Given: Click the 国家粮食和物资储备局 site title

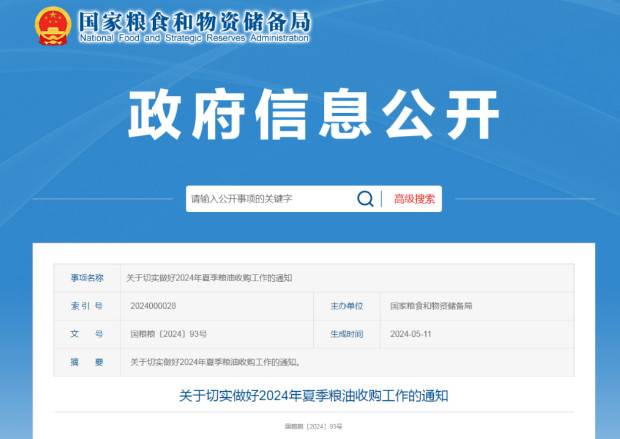Looking at the screenshot, I should click(193, 20).
